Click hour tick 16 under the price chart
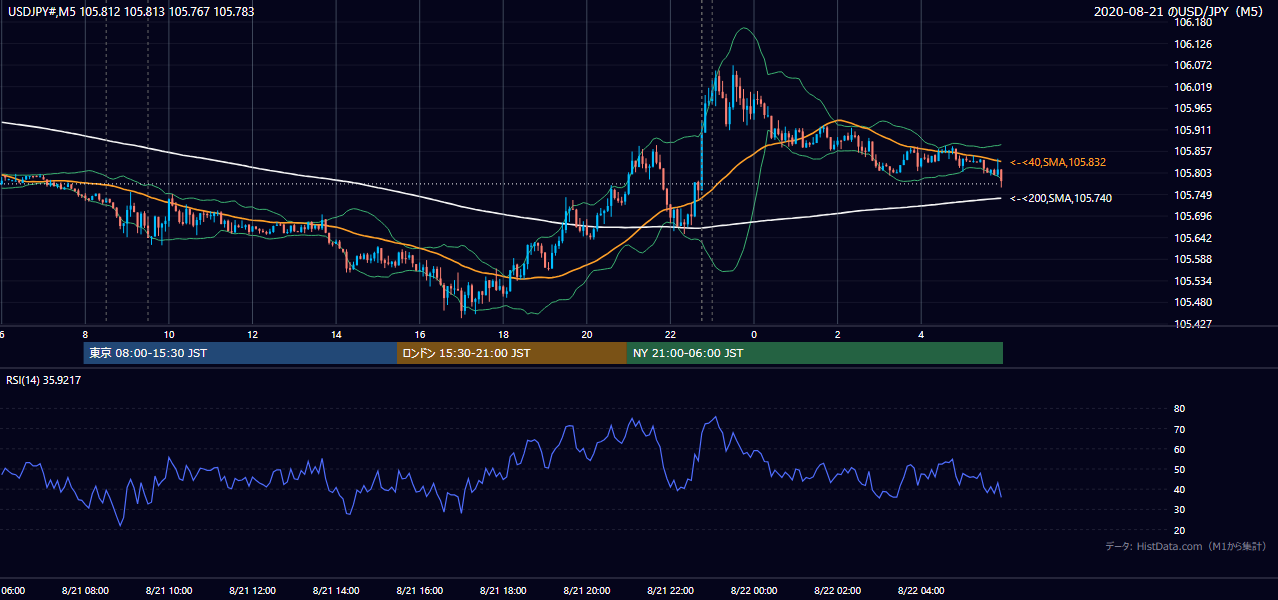 pos(420,334)
